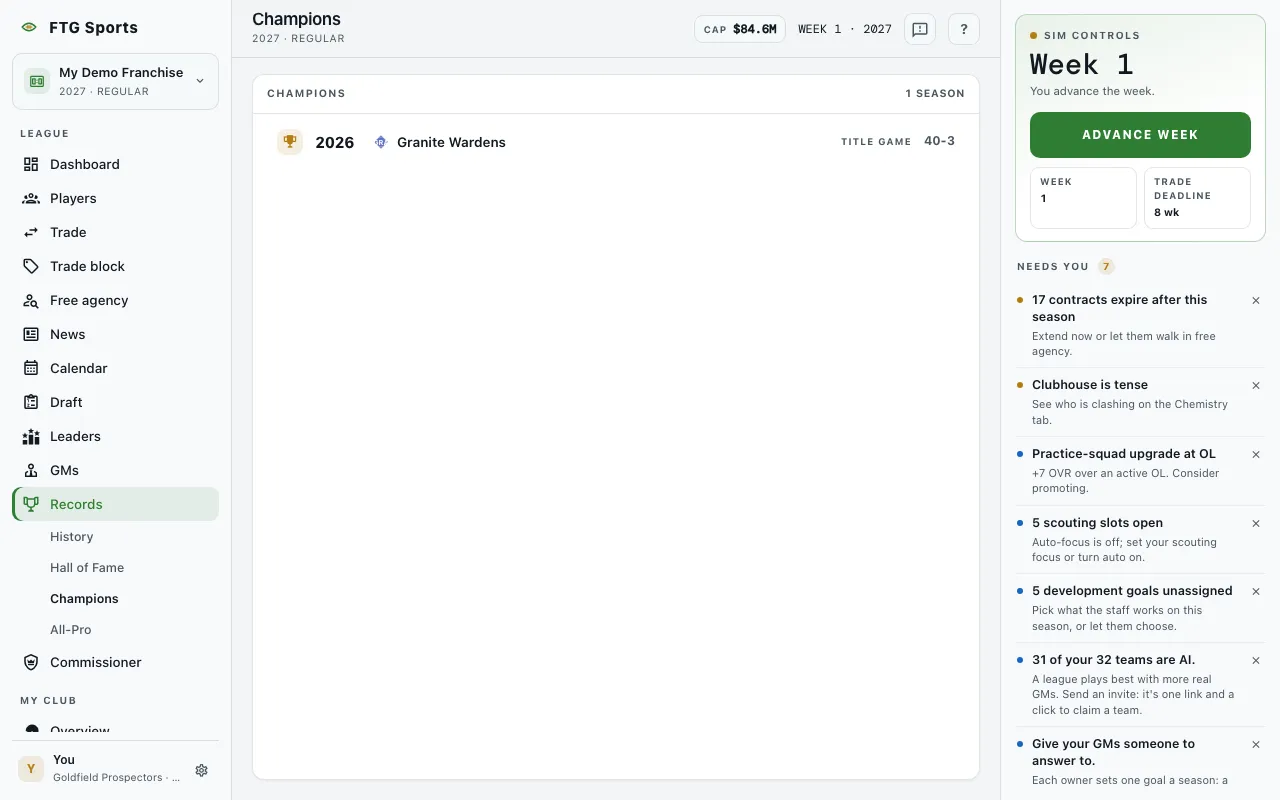
Task: Dismiss the 31 of 32 teams AI notice
Action: click(1256, 660)
